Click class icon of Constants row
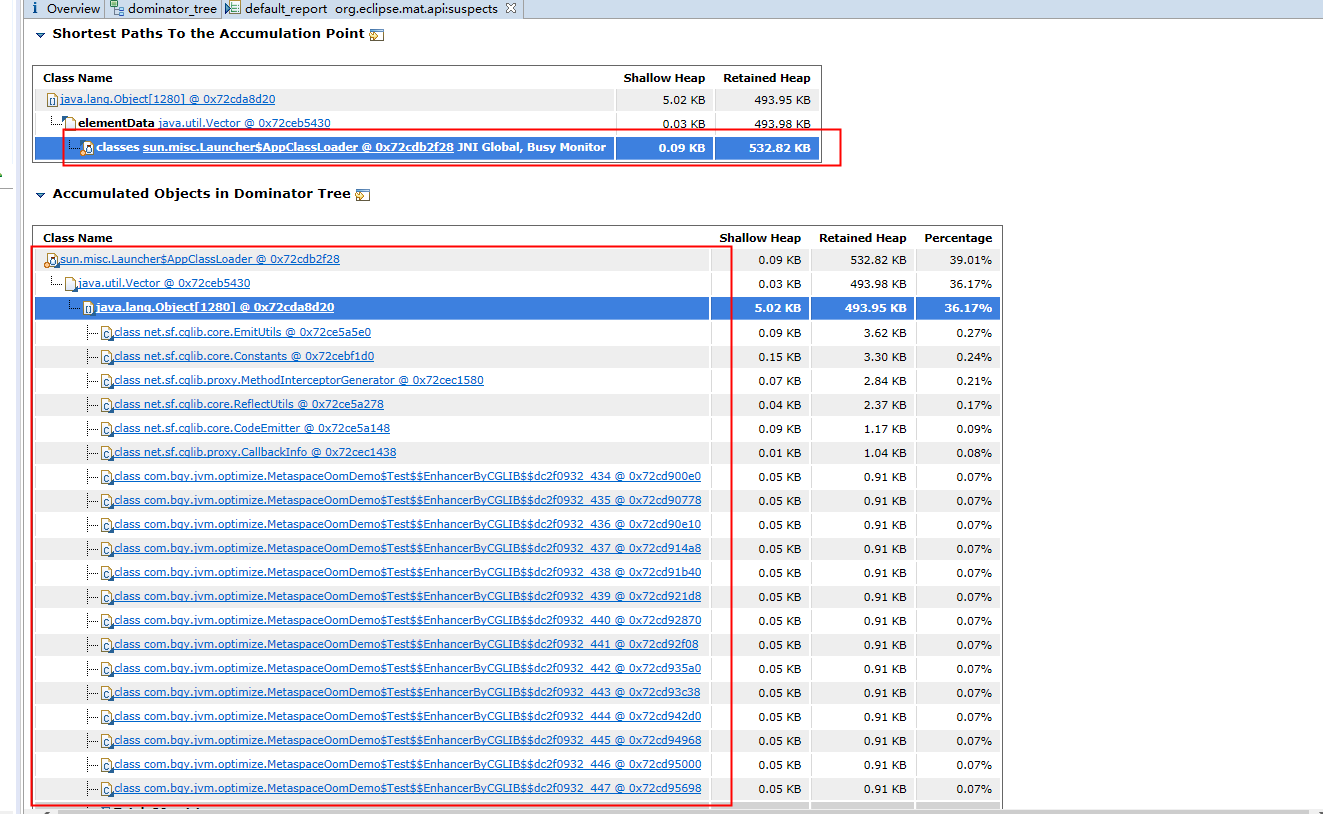 point(106,357)
